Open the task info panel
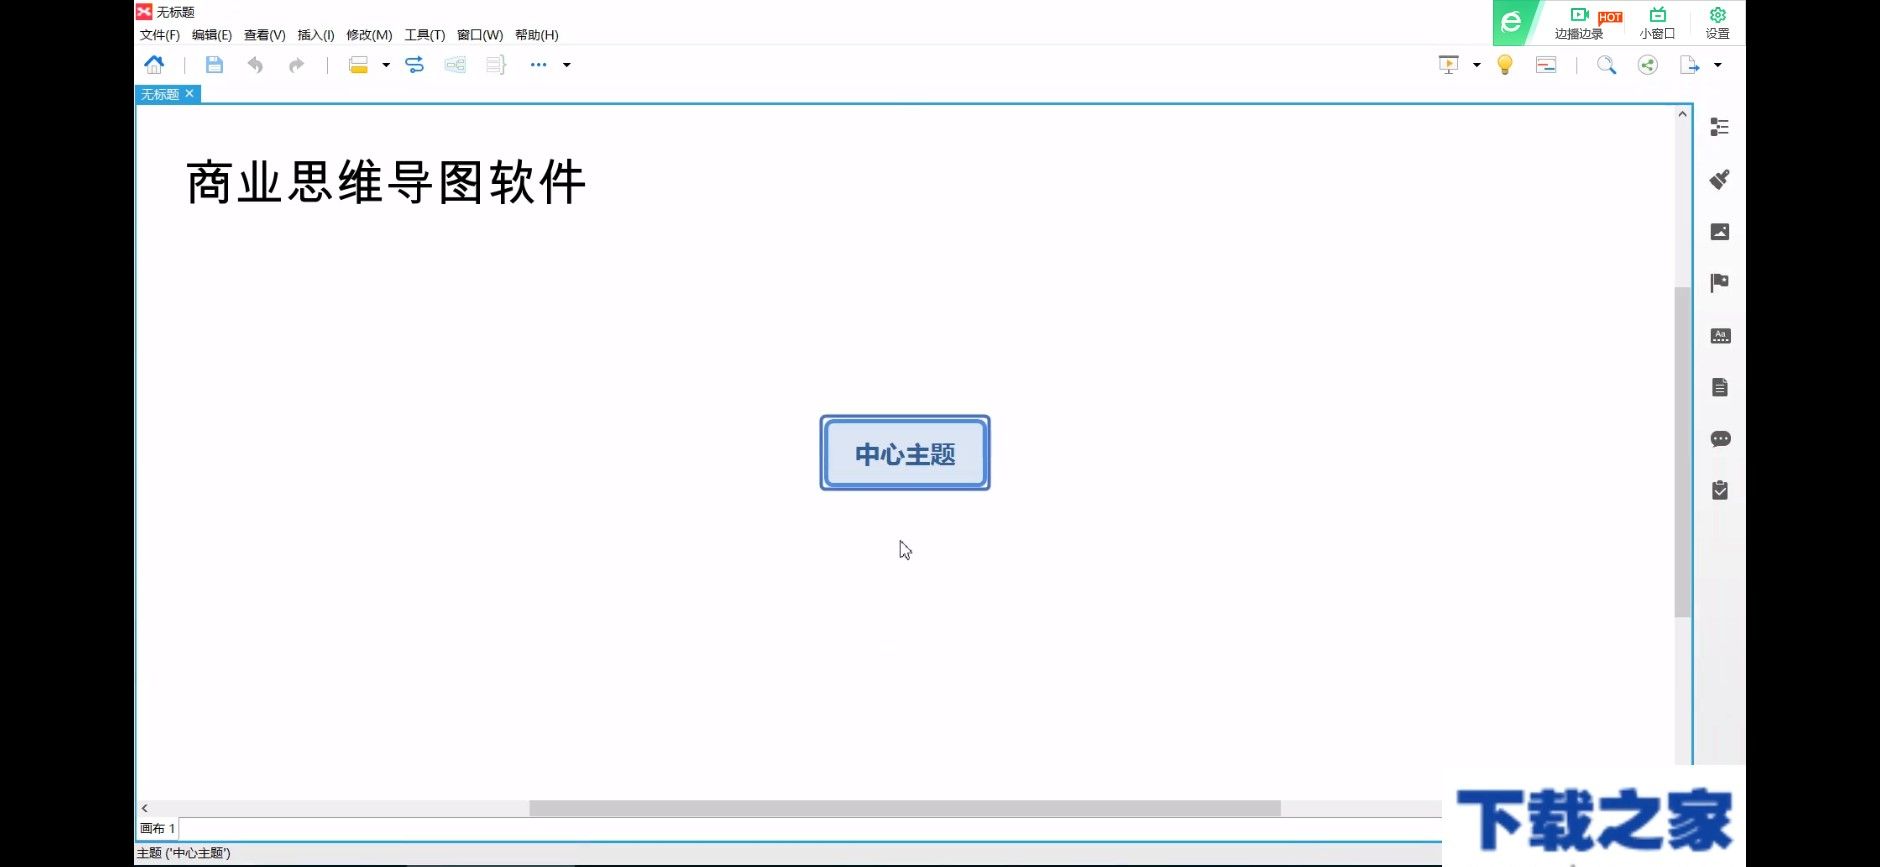The width and height of the screenshot is (1880, 867). pos(1720,490)
